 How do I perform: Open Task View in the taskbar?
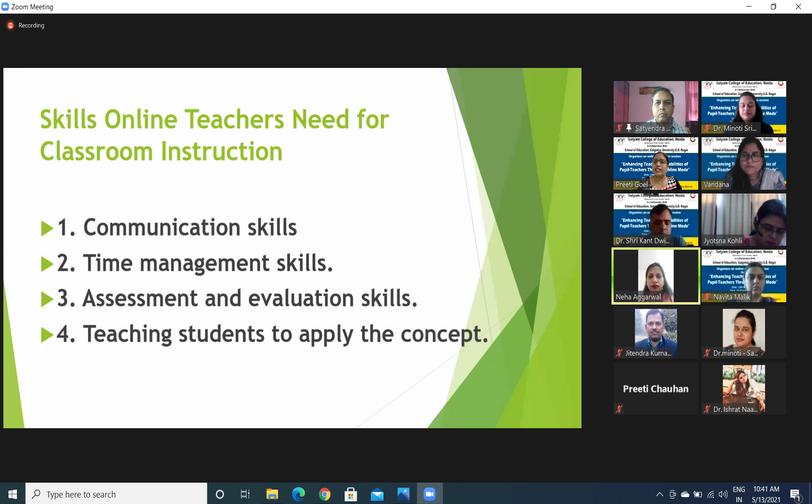[x=245, y=494]
